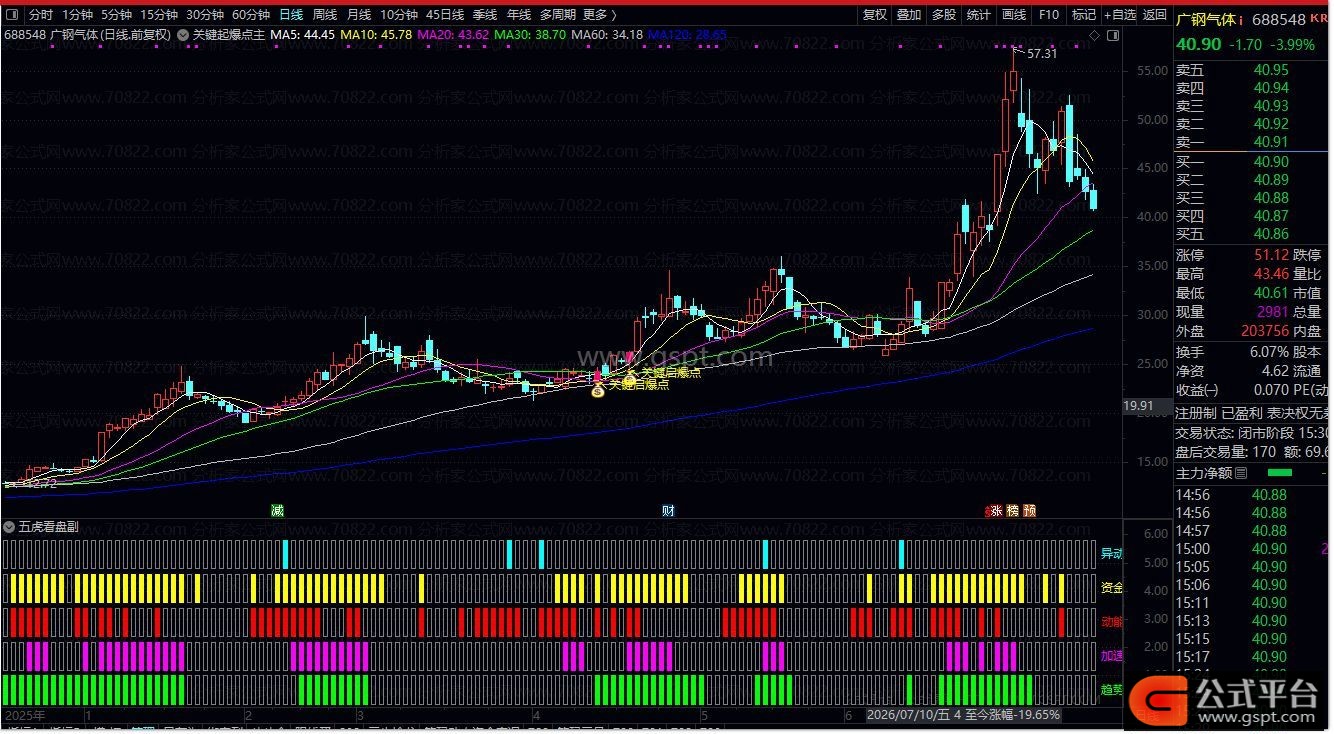Screen dimensions: 1334x734
Task: Switch to 季线 quarterly chart
Action: [x=485, y=15]
